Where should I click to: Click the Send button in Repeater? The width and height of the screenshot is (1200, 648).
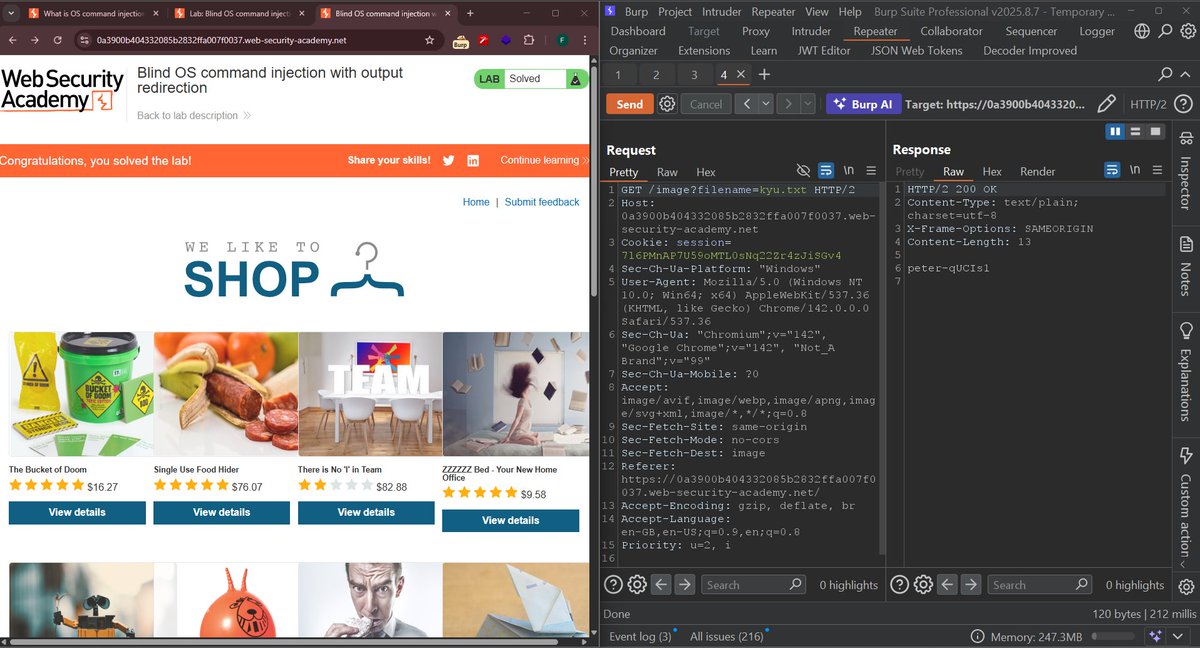(629, 104)
